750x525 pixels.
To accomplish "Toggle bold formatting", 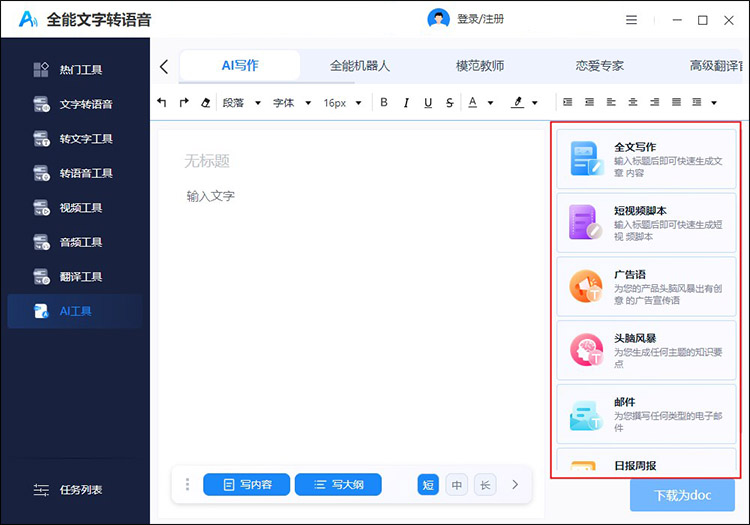I will tap(384, 102).
